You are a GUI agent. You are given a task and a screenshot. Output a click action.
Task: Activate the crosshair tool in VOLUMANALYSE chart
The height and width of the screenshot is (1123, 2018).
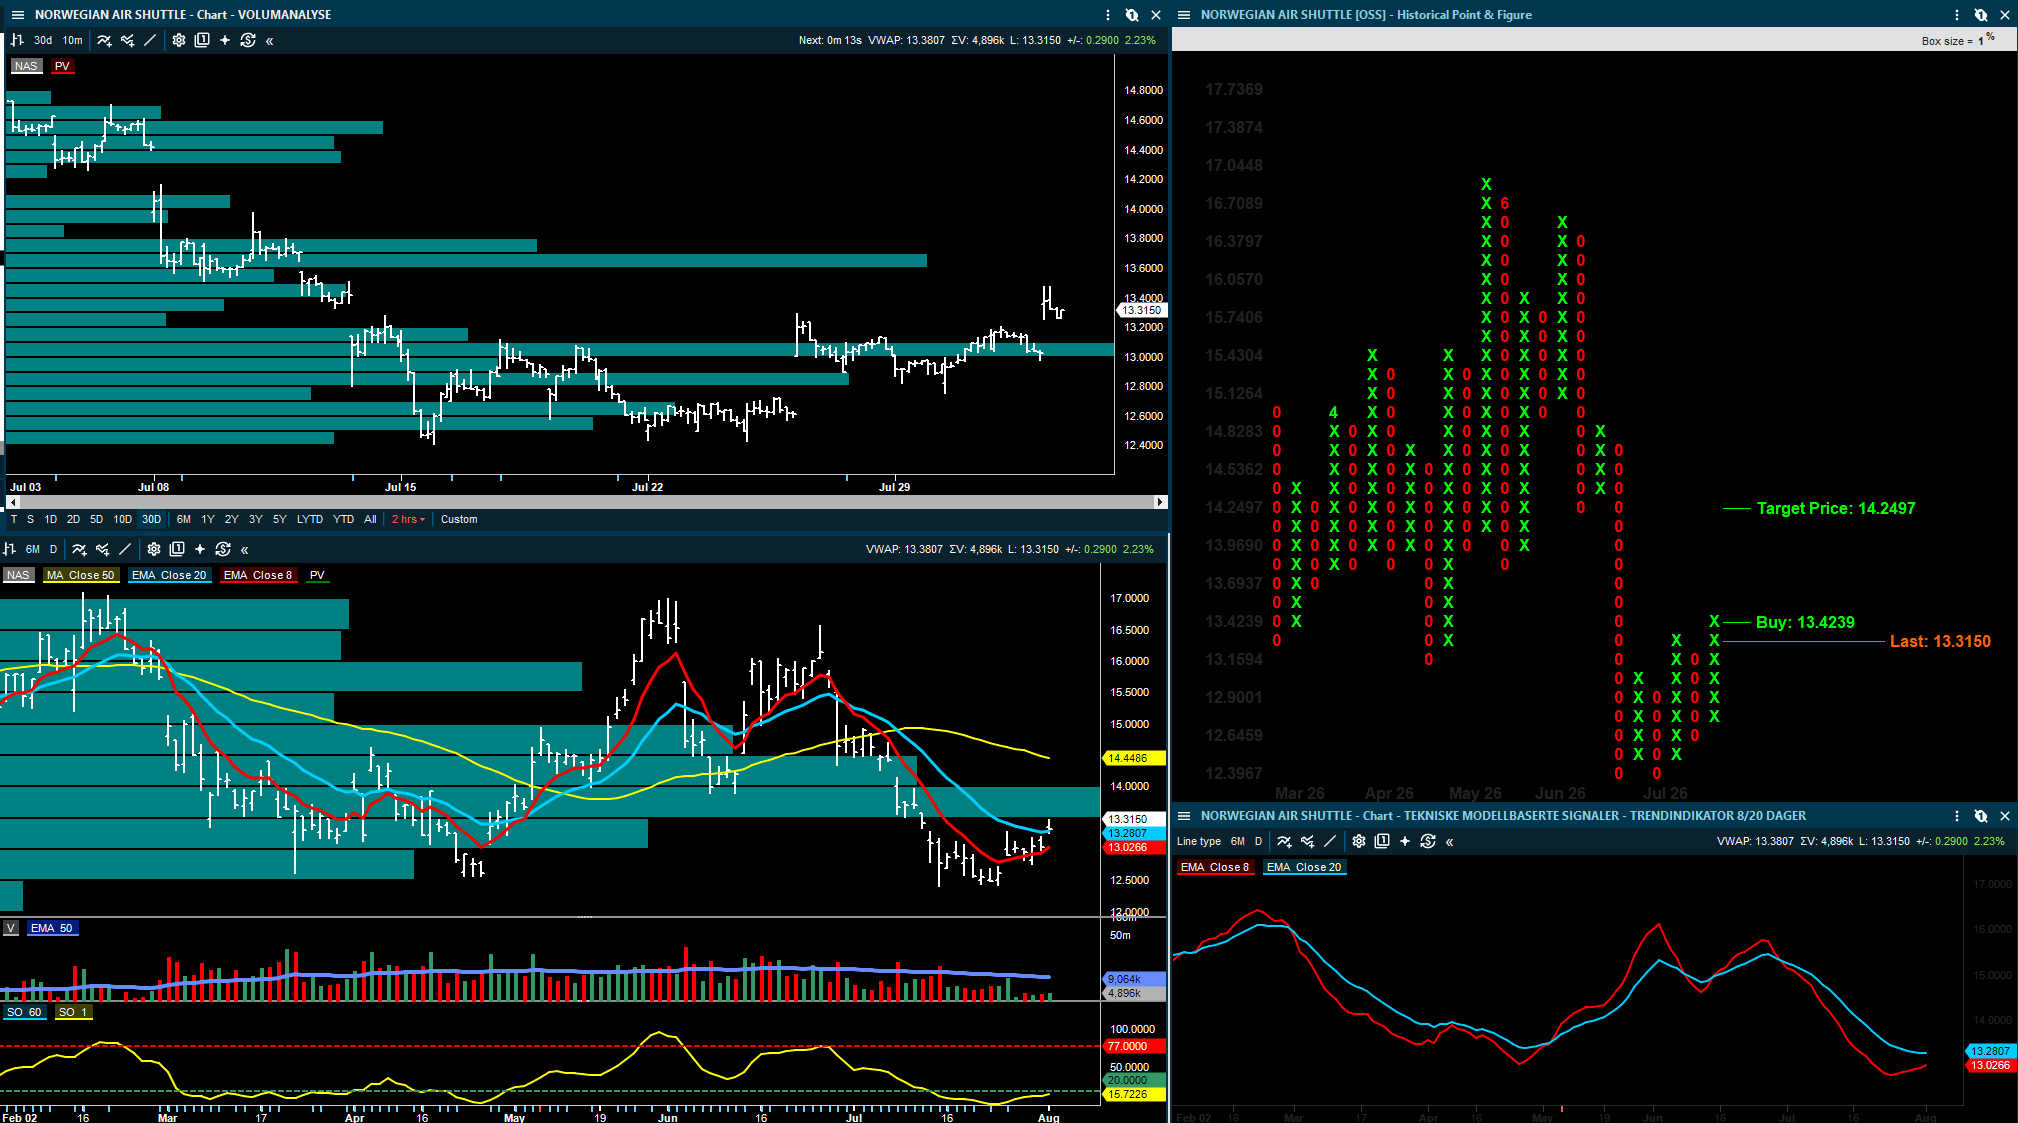225,40
